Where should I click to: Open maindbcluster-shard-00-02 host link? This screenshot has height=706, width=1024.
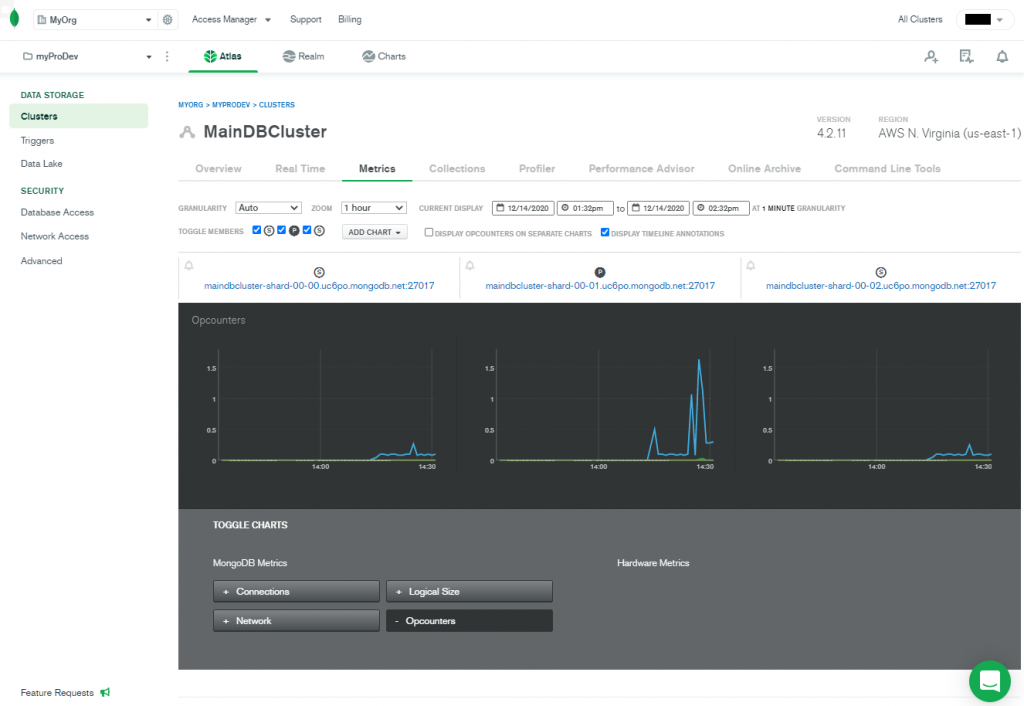[881, 285]
